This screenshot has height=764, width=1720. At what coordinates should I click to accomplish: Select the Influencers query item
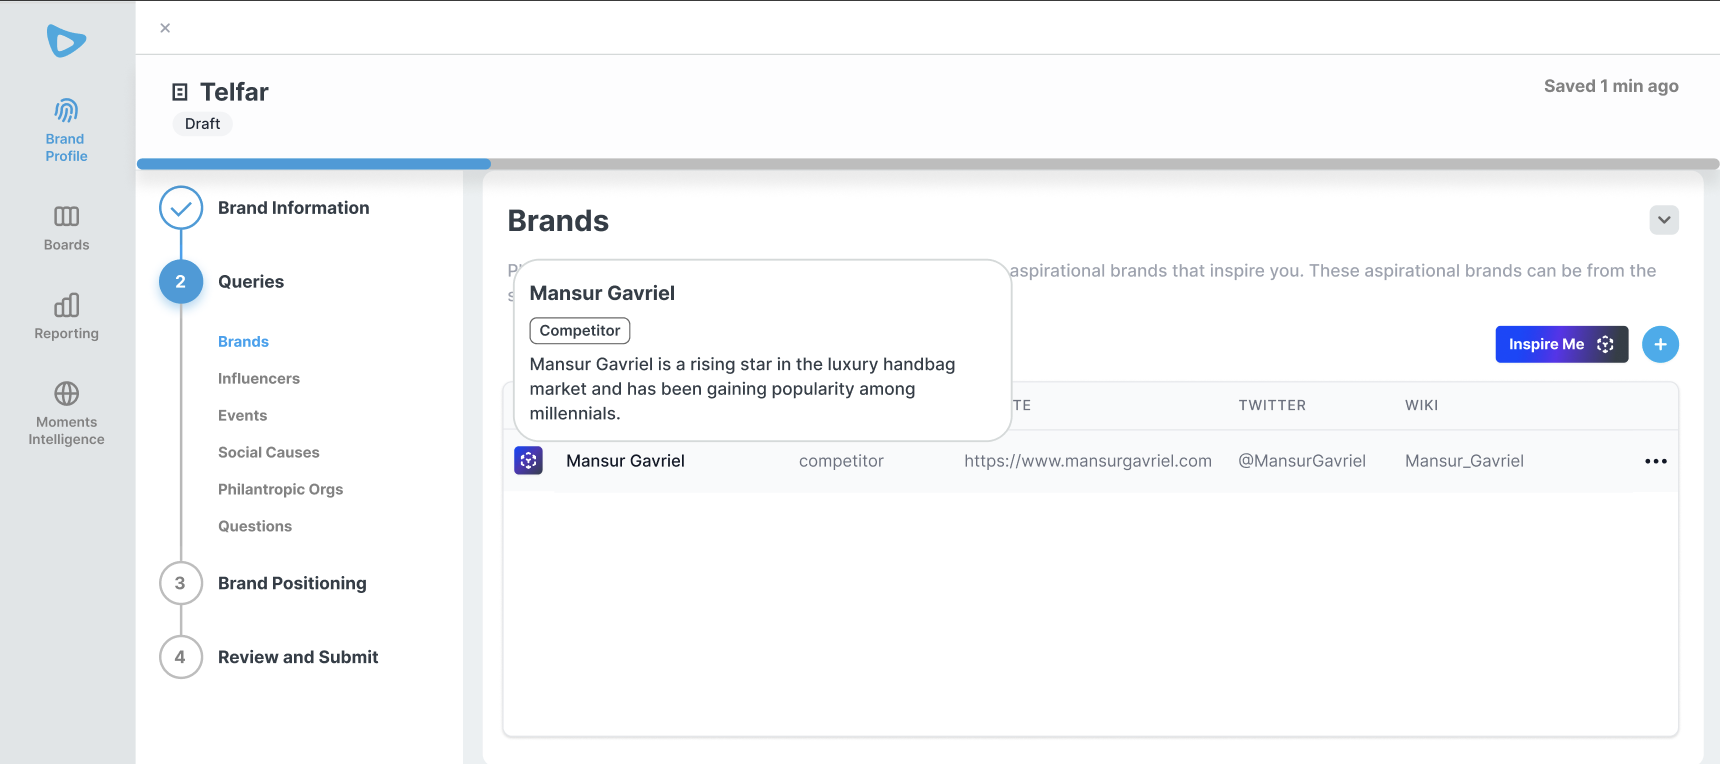click(258, 378)
